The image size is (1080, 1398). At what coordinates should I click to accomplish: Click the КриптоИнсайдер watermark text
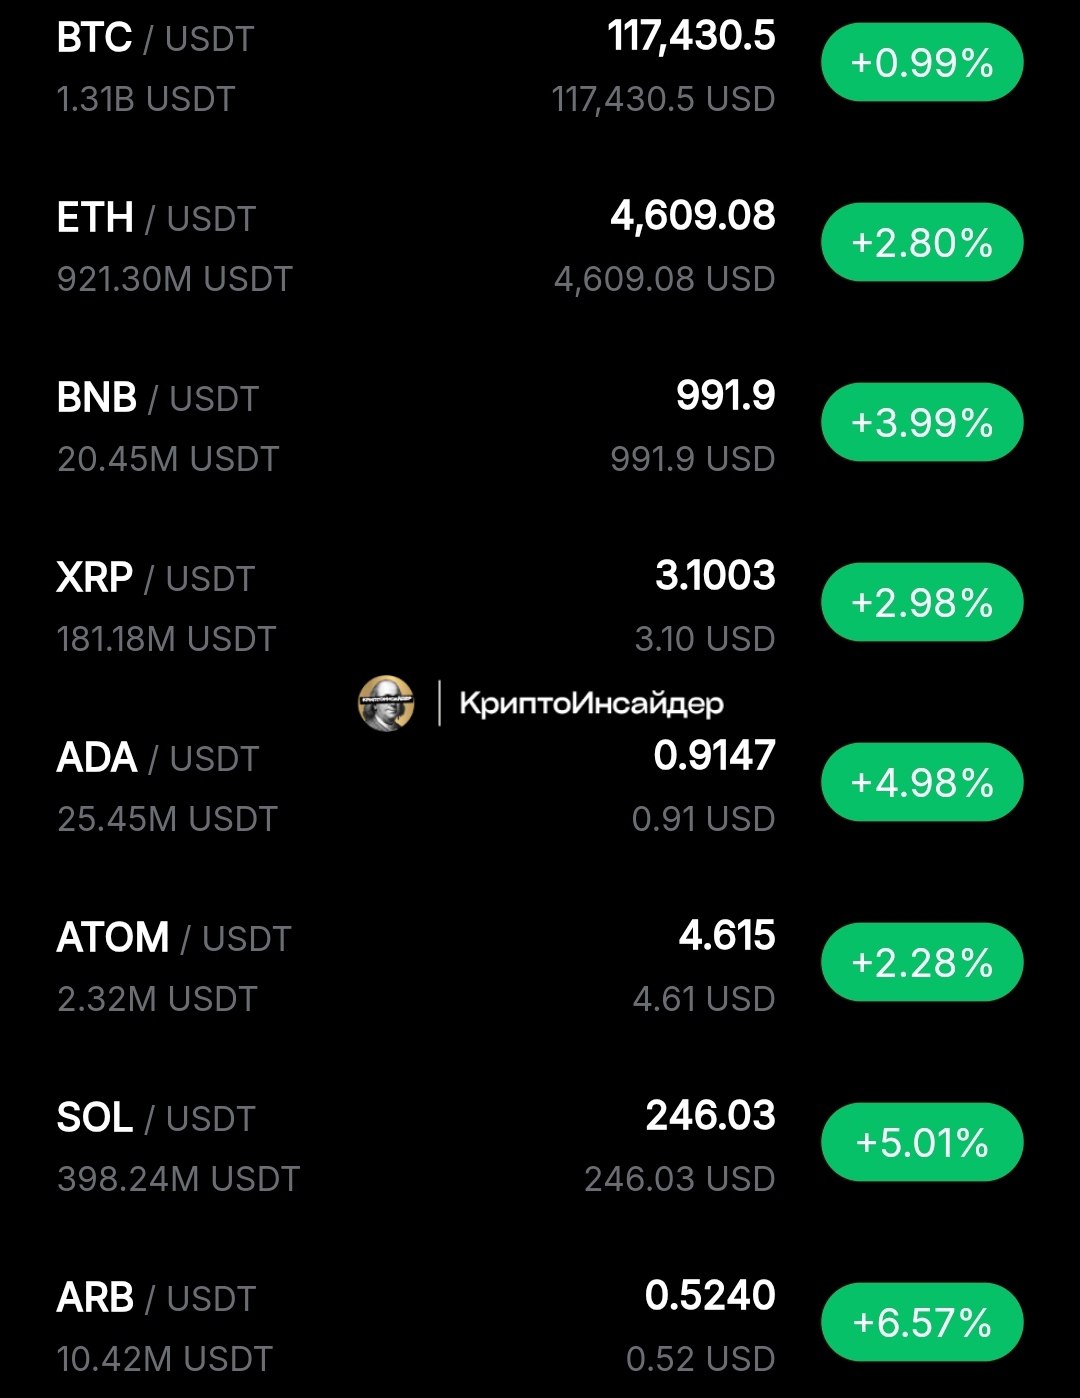[x=591, y=704]
